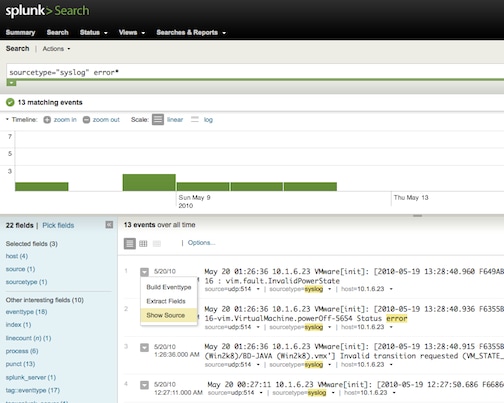Collapse the Timeline section triangle
The image size is (504, 403).
[7, 119]
